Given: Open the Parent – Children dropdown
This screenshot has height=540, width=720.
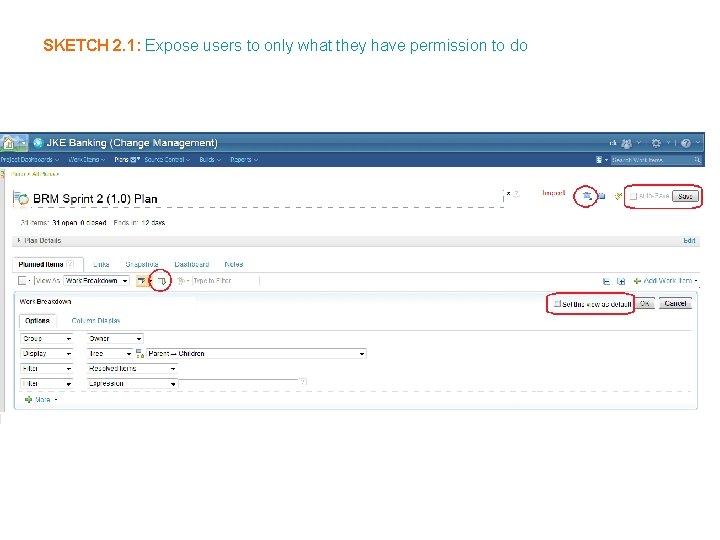Looking at the screenshot, I should point(256,354).
